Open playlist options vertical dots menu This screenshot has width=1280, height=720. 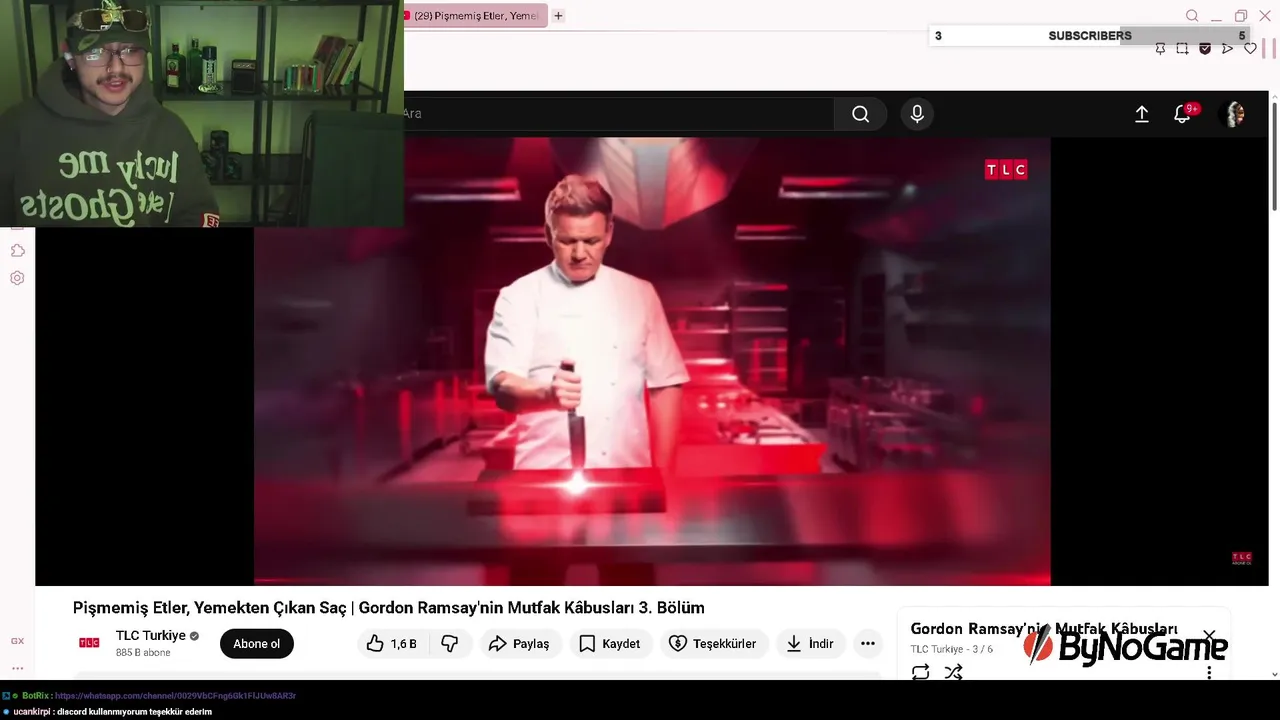point(1209,673)
